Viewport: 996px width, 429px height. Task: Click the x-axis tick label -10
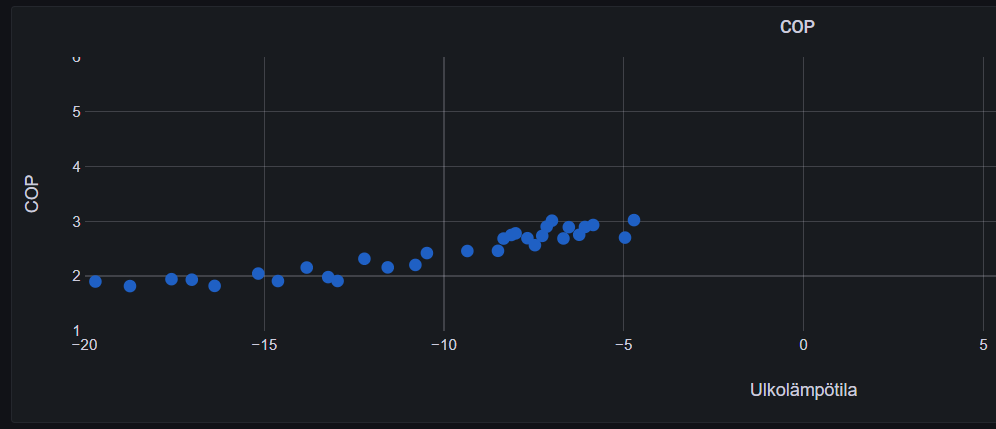(x=443, y=345)
